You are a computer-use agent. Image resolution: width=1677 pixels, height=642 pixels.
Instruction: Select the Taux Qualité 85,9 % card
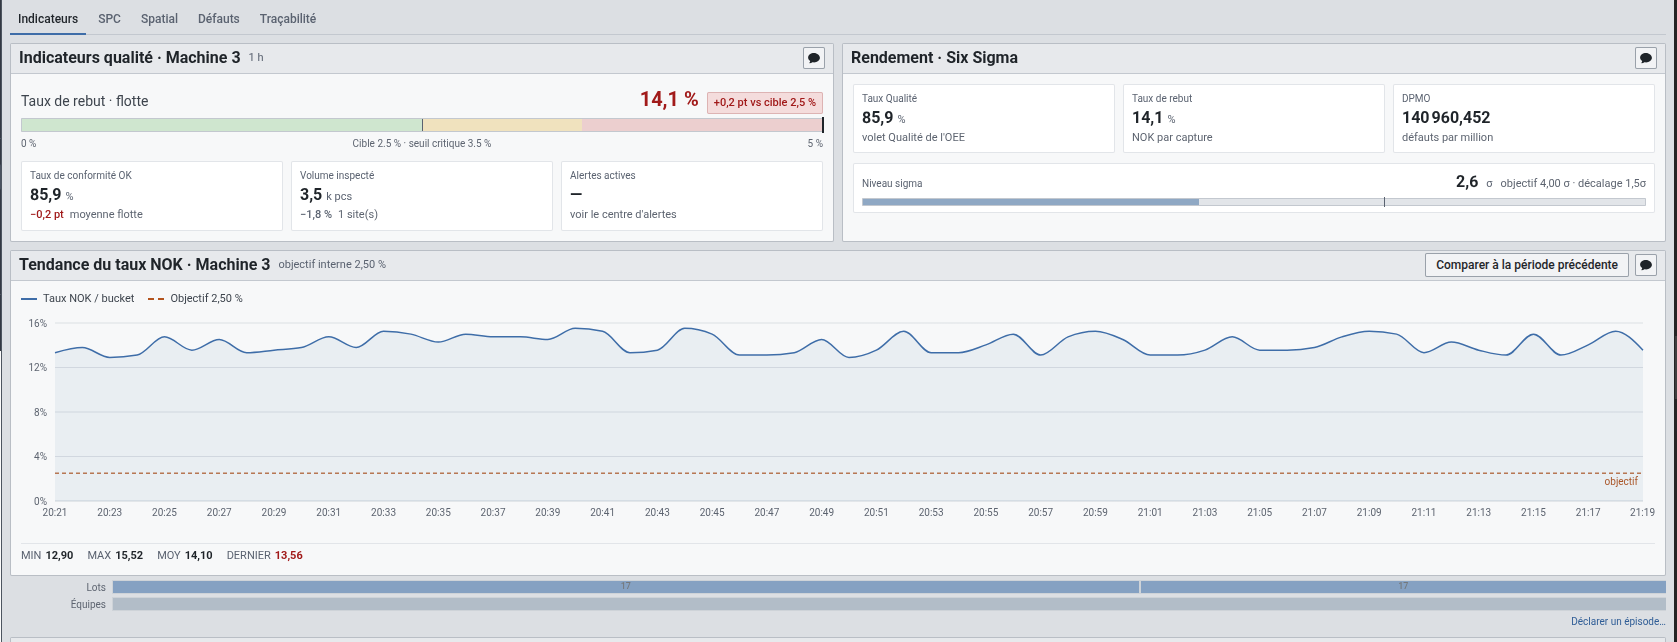pos(984,118)
